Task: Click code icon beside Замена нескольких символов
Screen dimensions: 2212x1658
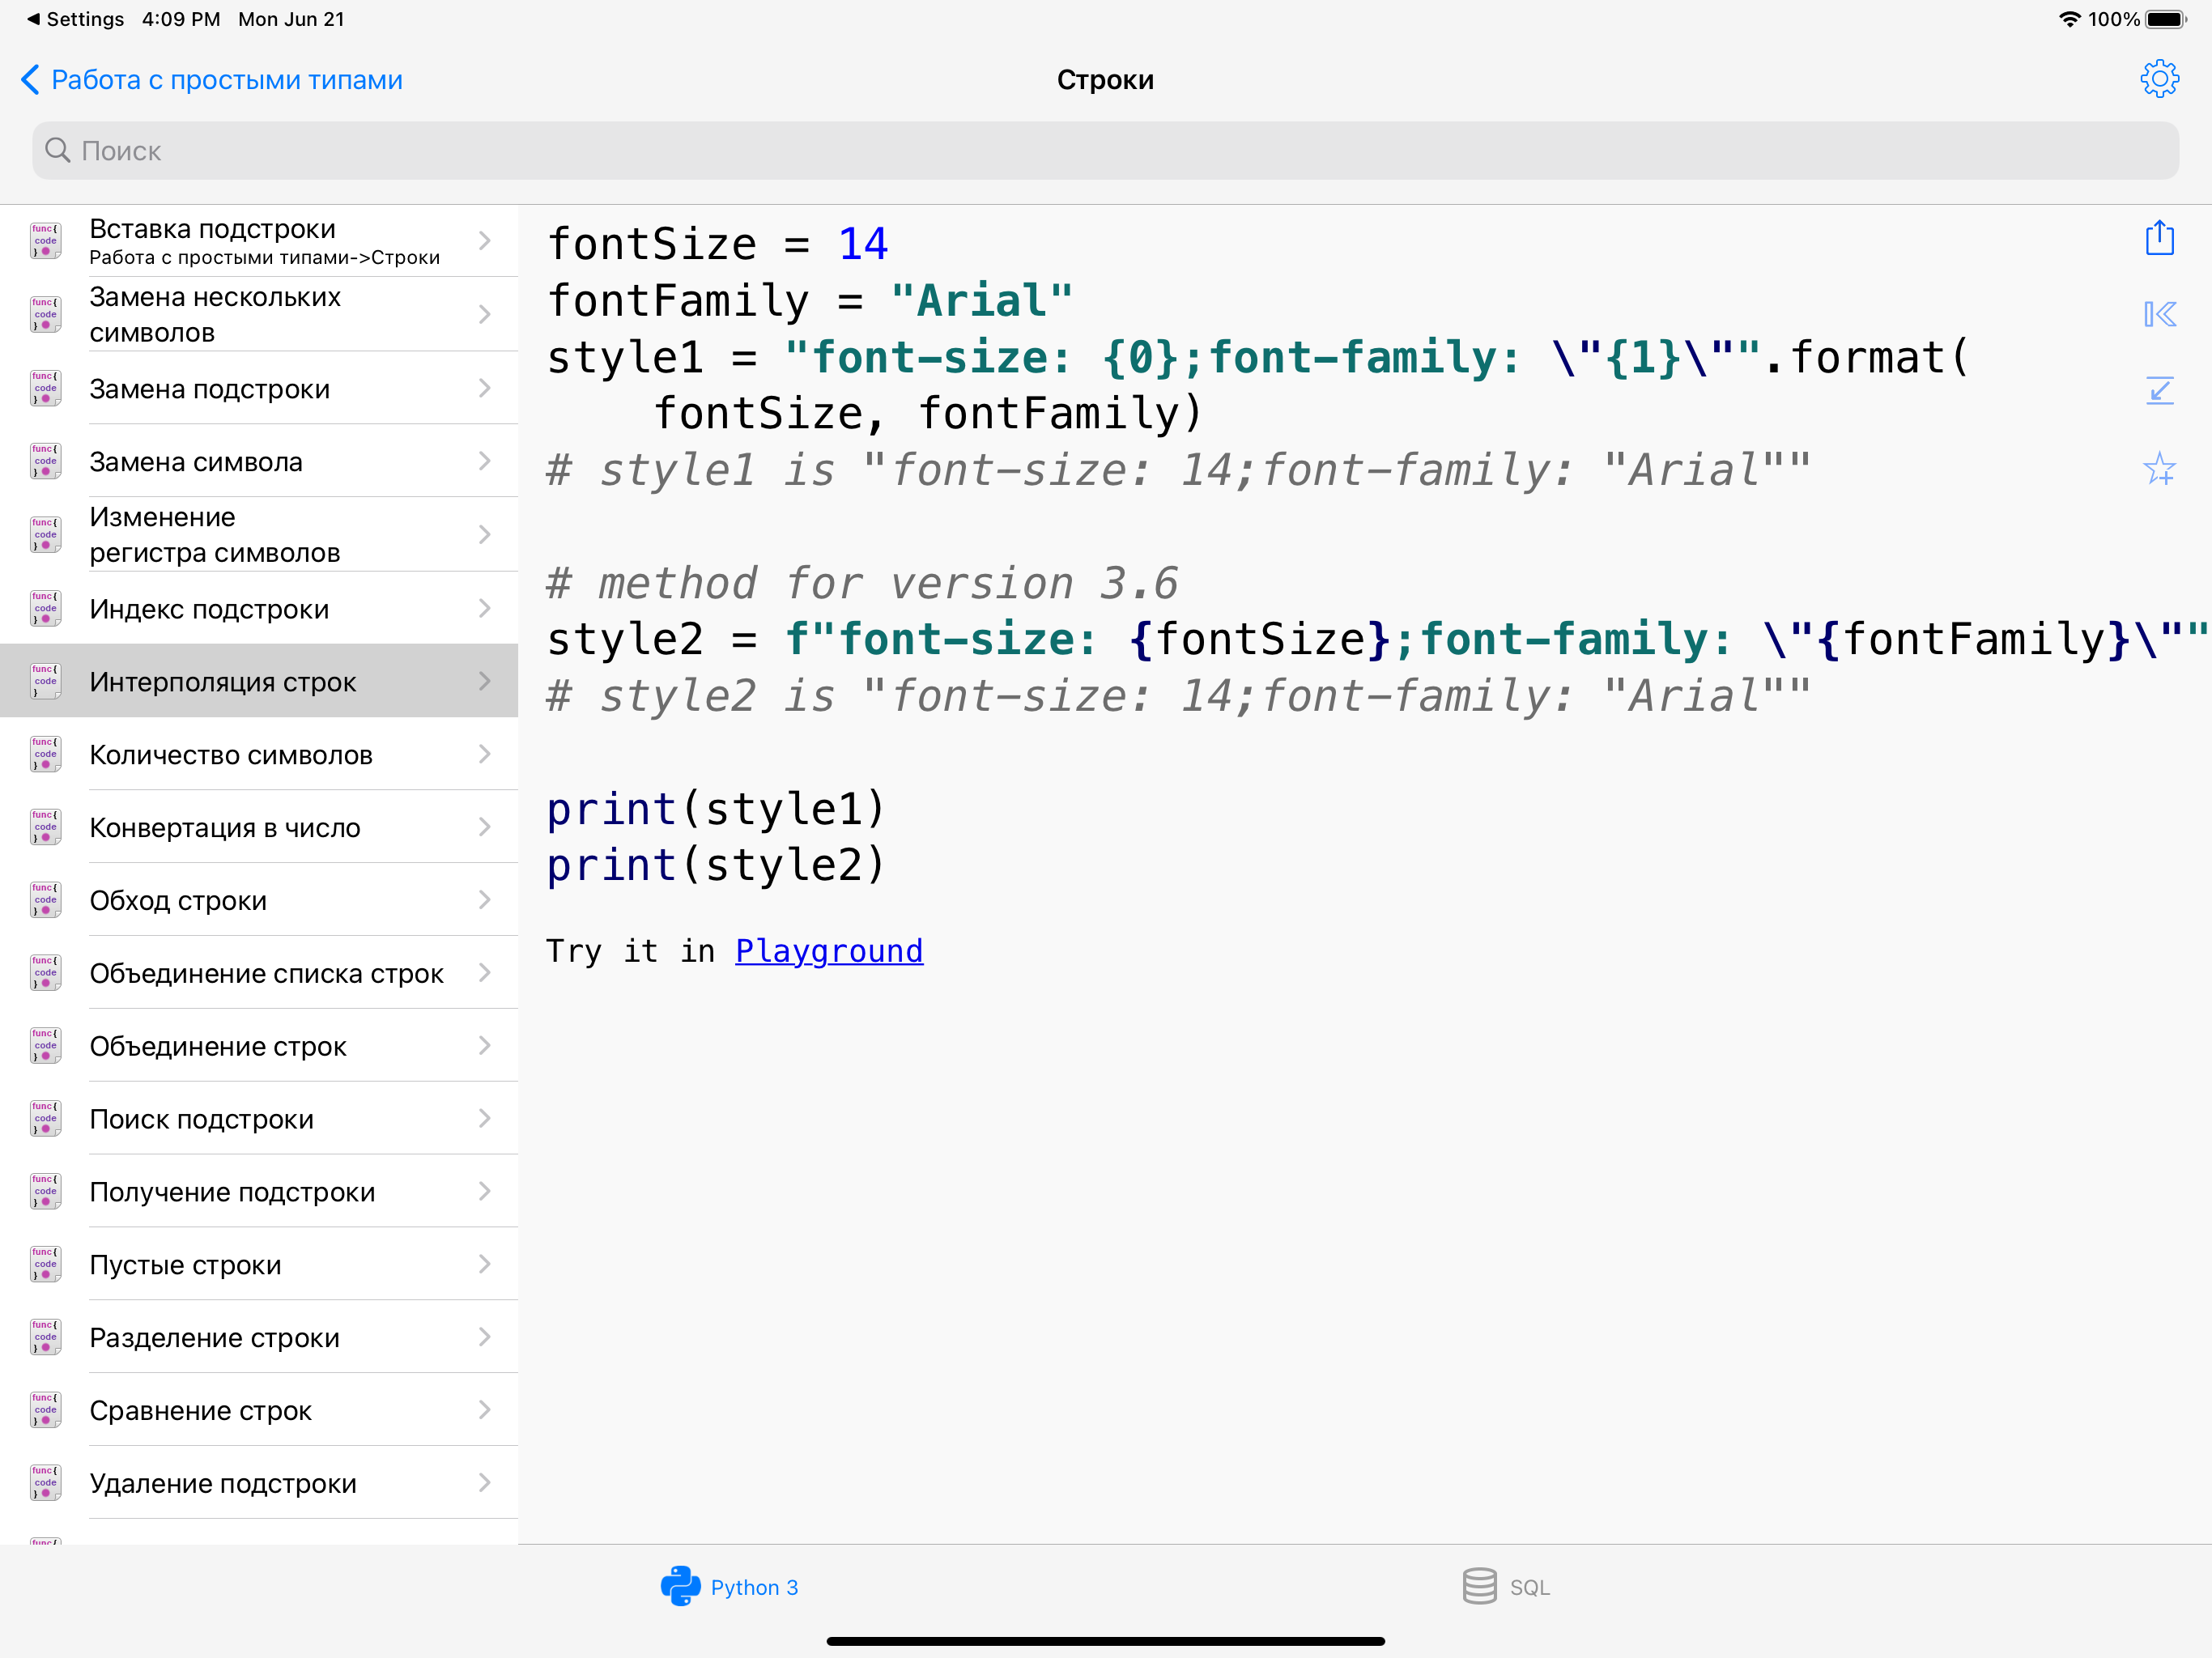Action: (45, 314)
